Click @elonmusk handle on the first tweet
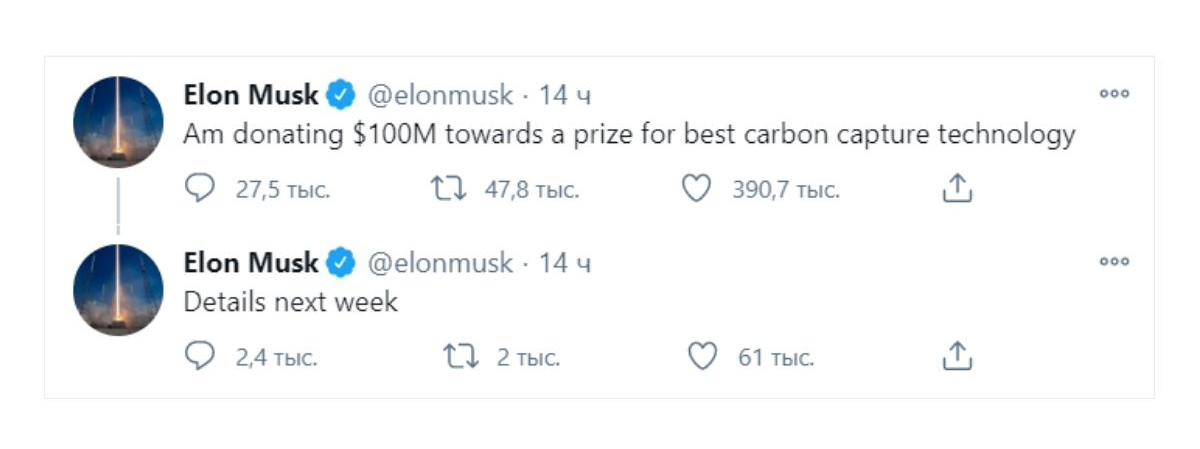This screenshot has height=449, width=1200. pos(440,96)
